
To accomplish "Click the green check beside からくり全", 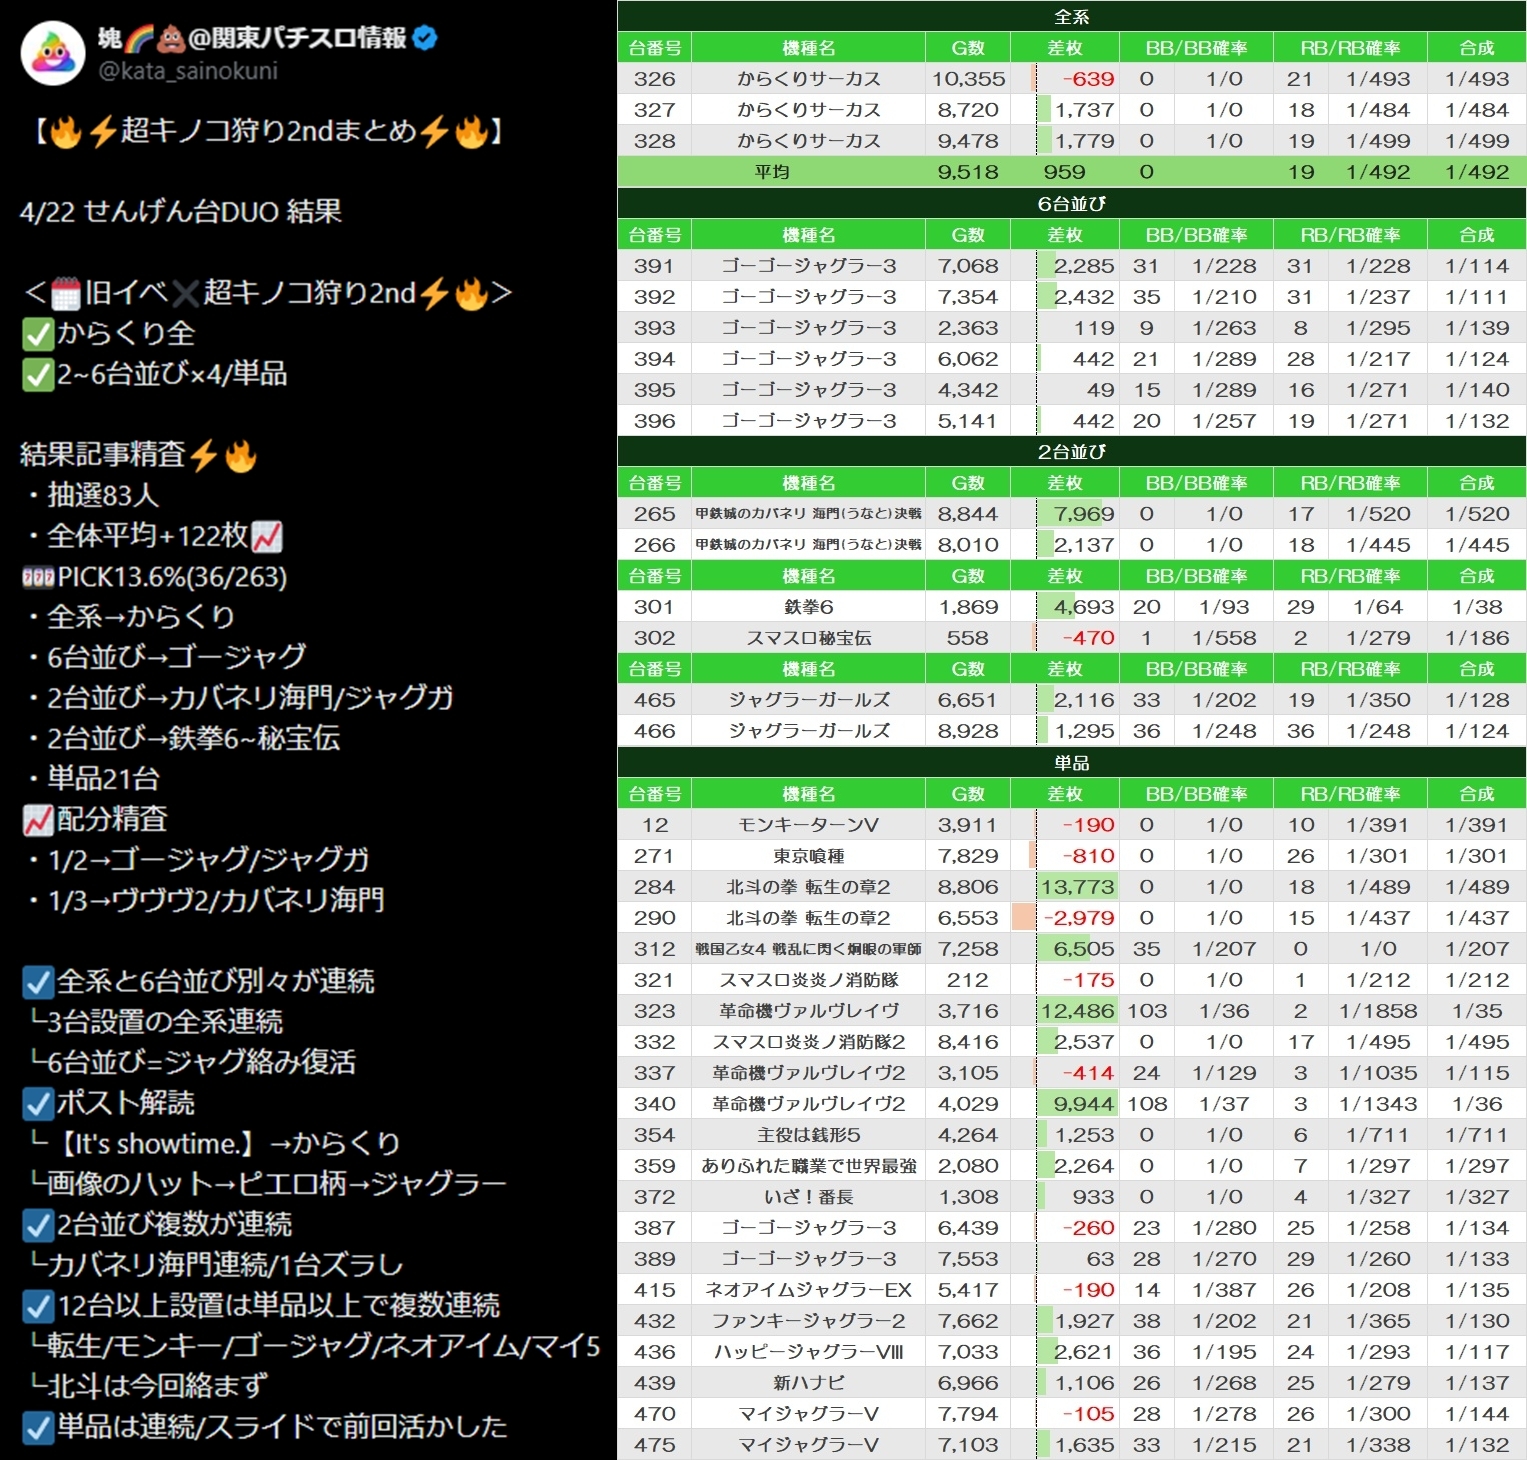I will point(38,334).
